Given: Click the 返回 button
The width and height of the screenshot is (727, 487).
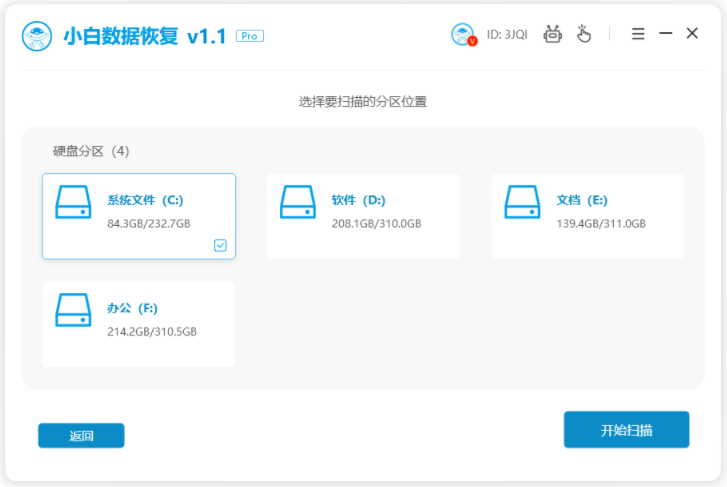Looking at the screenshot, I should [81, 435].
